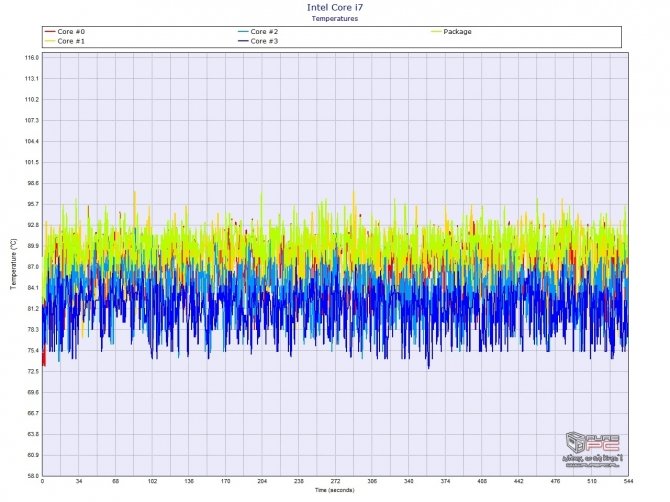Click the dark blue Core #3 legend line

tap(244, 41)
